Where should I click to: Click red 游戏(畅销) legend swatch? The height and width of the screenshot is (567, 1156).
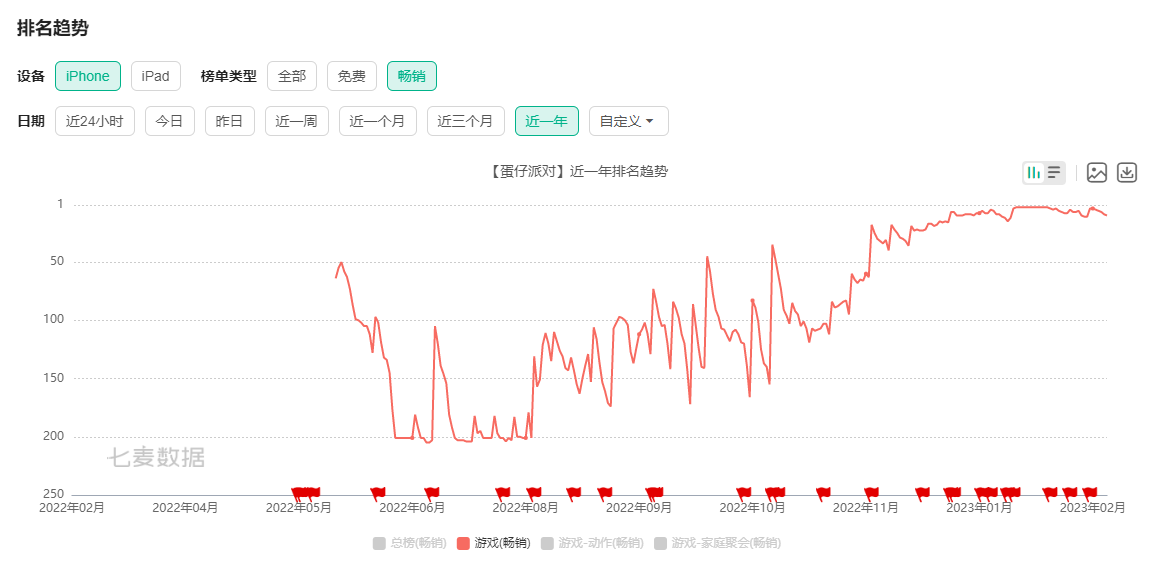click(464, 543)
